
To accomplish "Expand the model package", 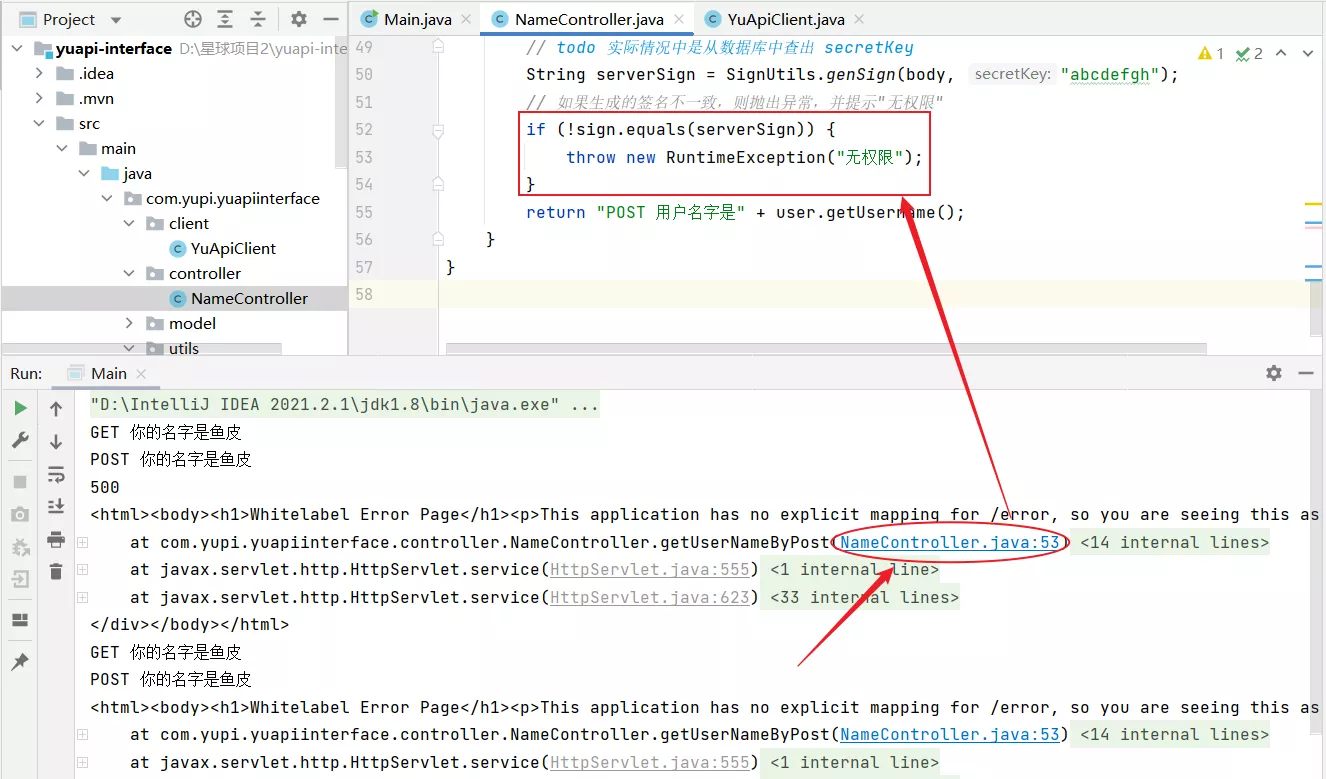I will [x=129, y=323].
